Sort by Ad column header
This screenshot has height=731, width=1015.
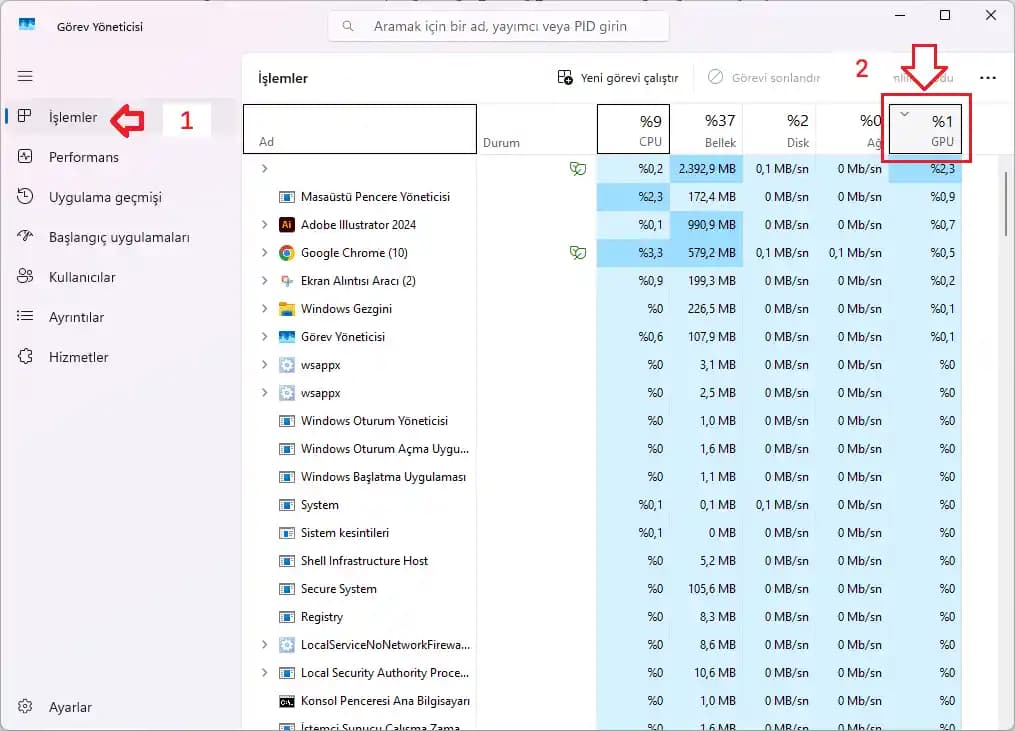coord(360,129)
